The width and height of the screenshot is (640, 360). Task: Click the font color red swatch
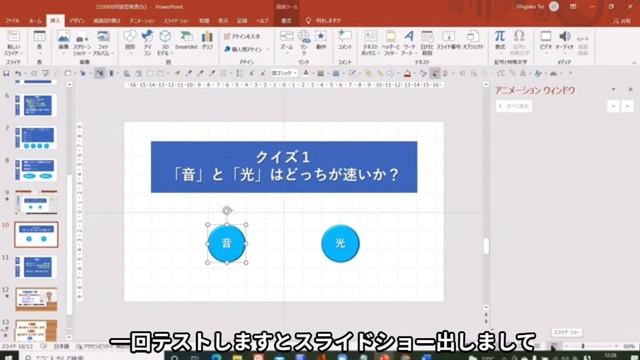[x=407, y=73]
